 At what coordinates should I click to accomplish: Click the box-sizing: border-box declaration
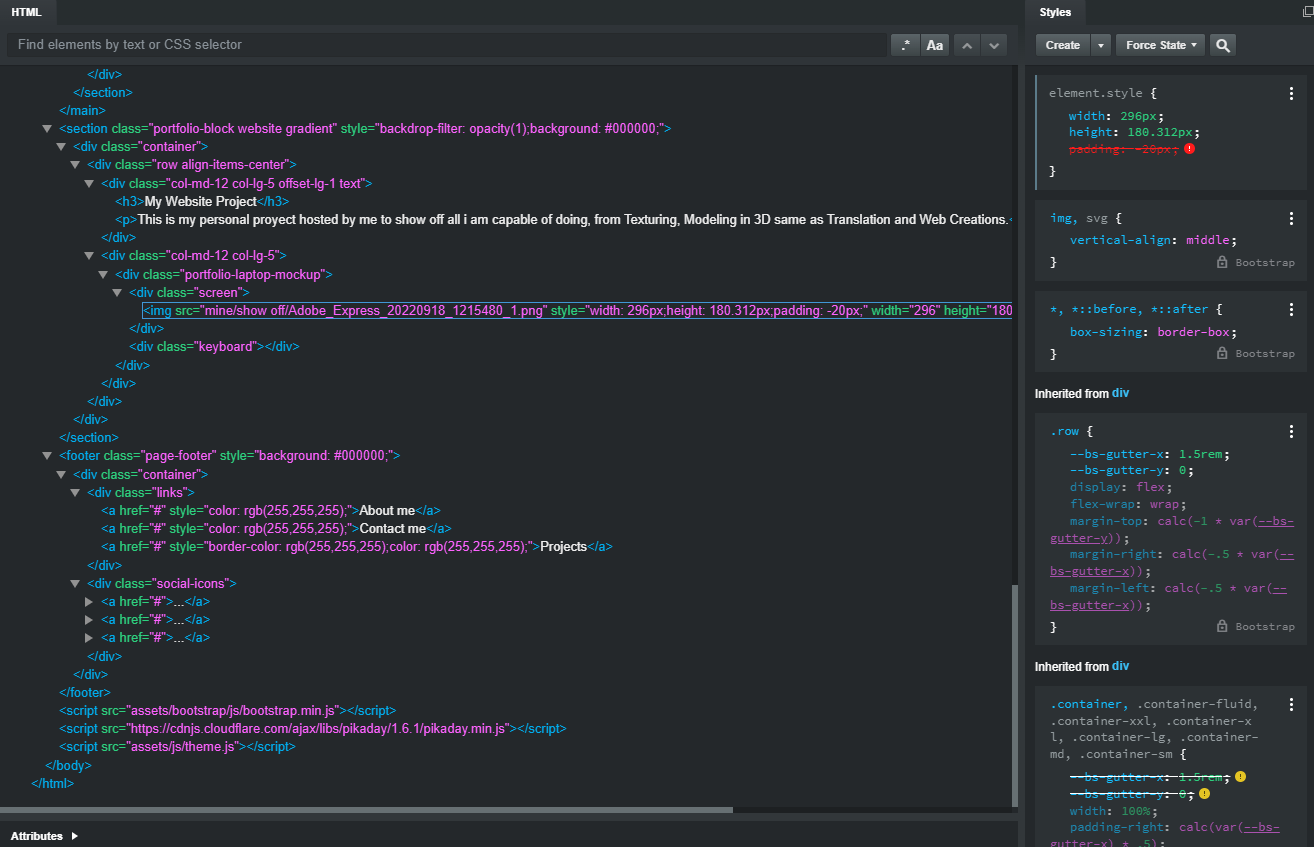(1153, 332)
